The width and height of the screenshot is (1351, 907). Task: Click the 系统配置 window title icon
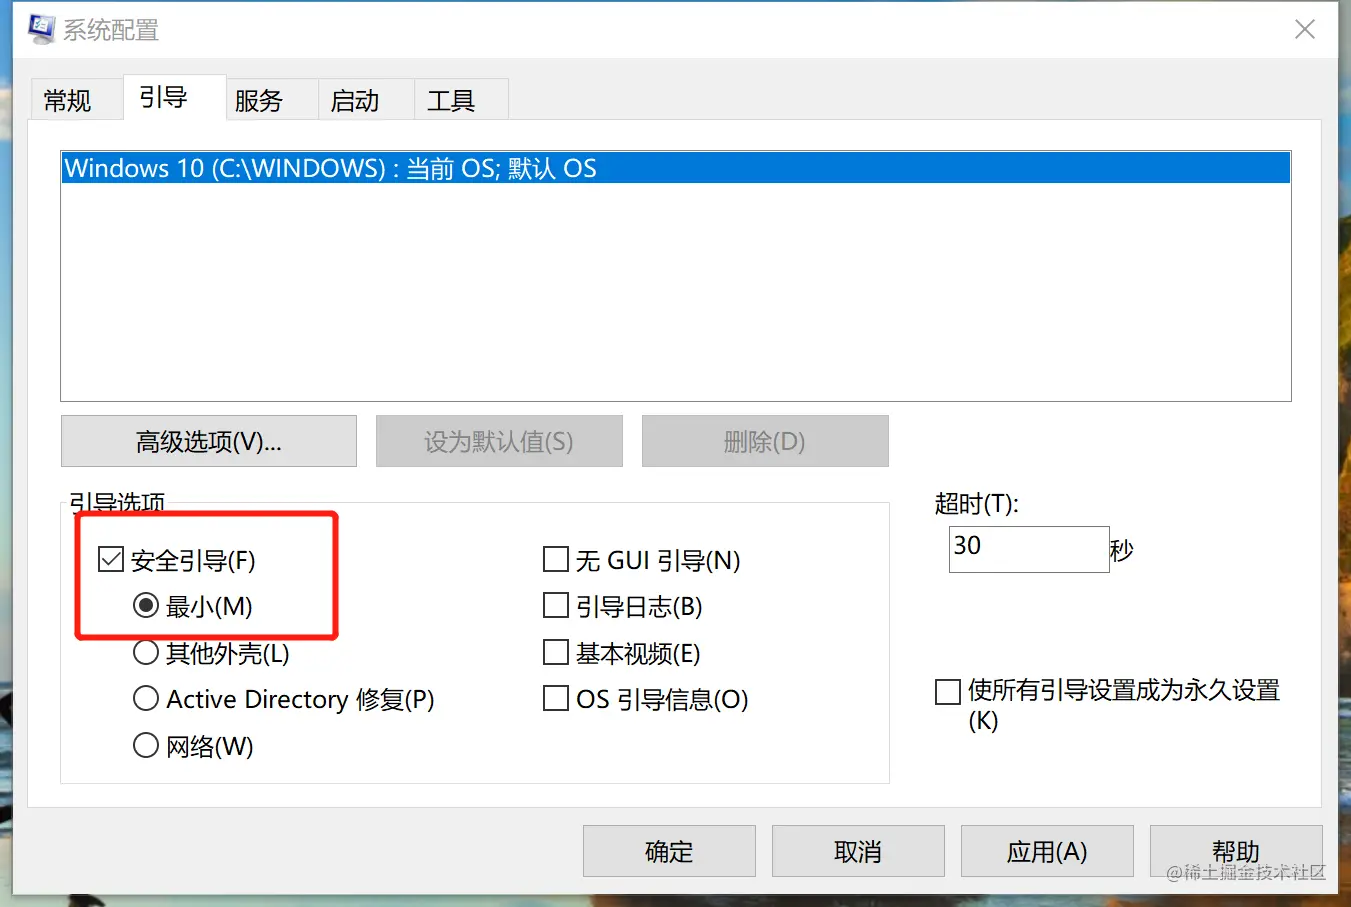tap(41, 29)
